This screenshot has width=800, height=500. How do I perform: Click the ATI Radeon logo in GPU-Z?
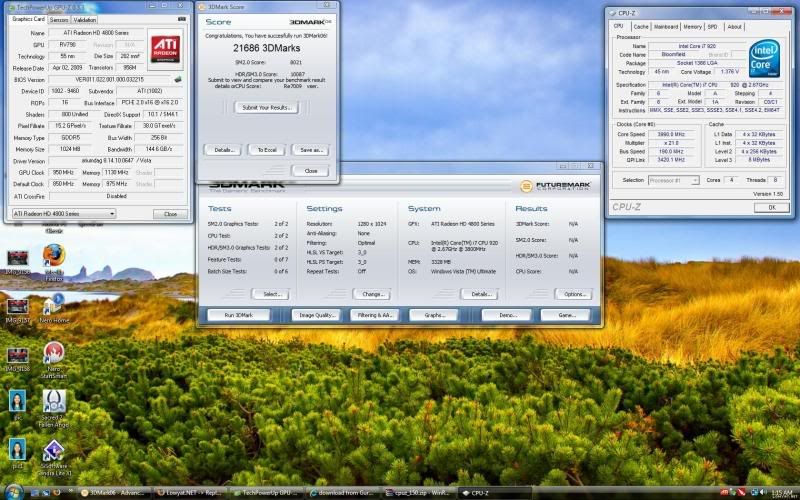click(x=165, y=49)
